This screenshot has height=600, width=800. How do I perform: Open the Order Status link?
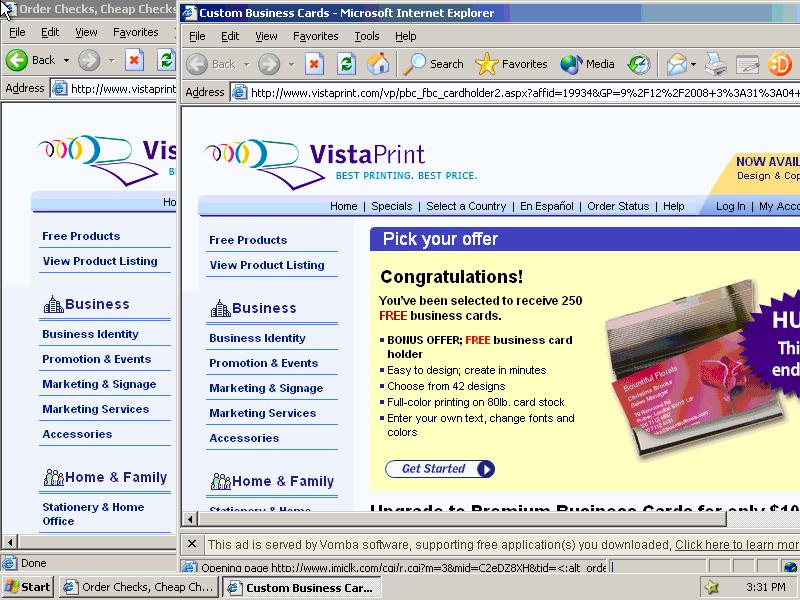pos(618,206)
